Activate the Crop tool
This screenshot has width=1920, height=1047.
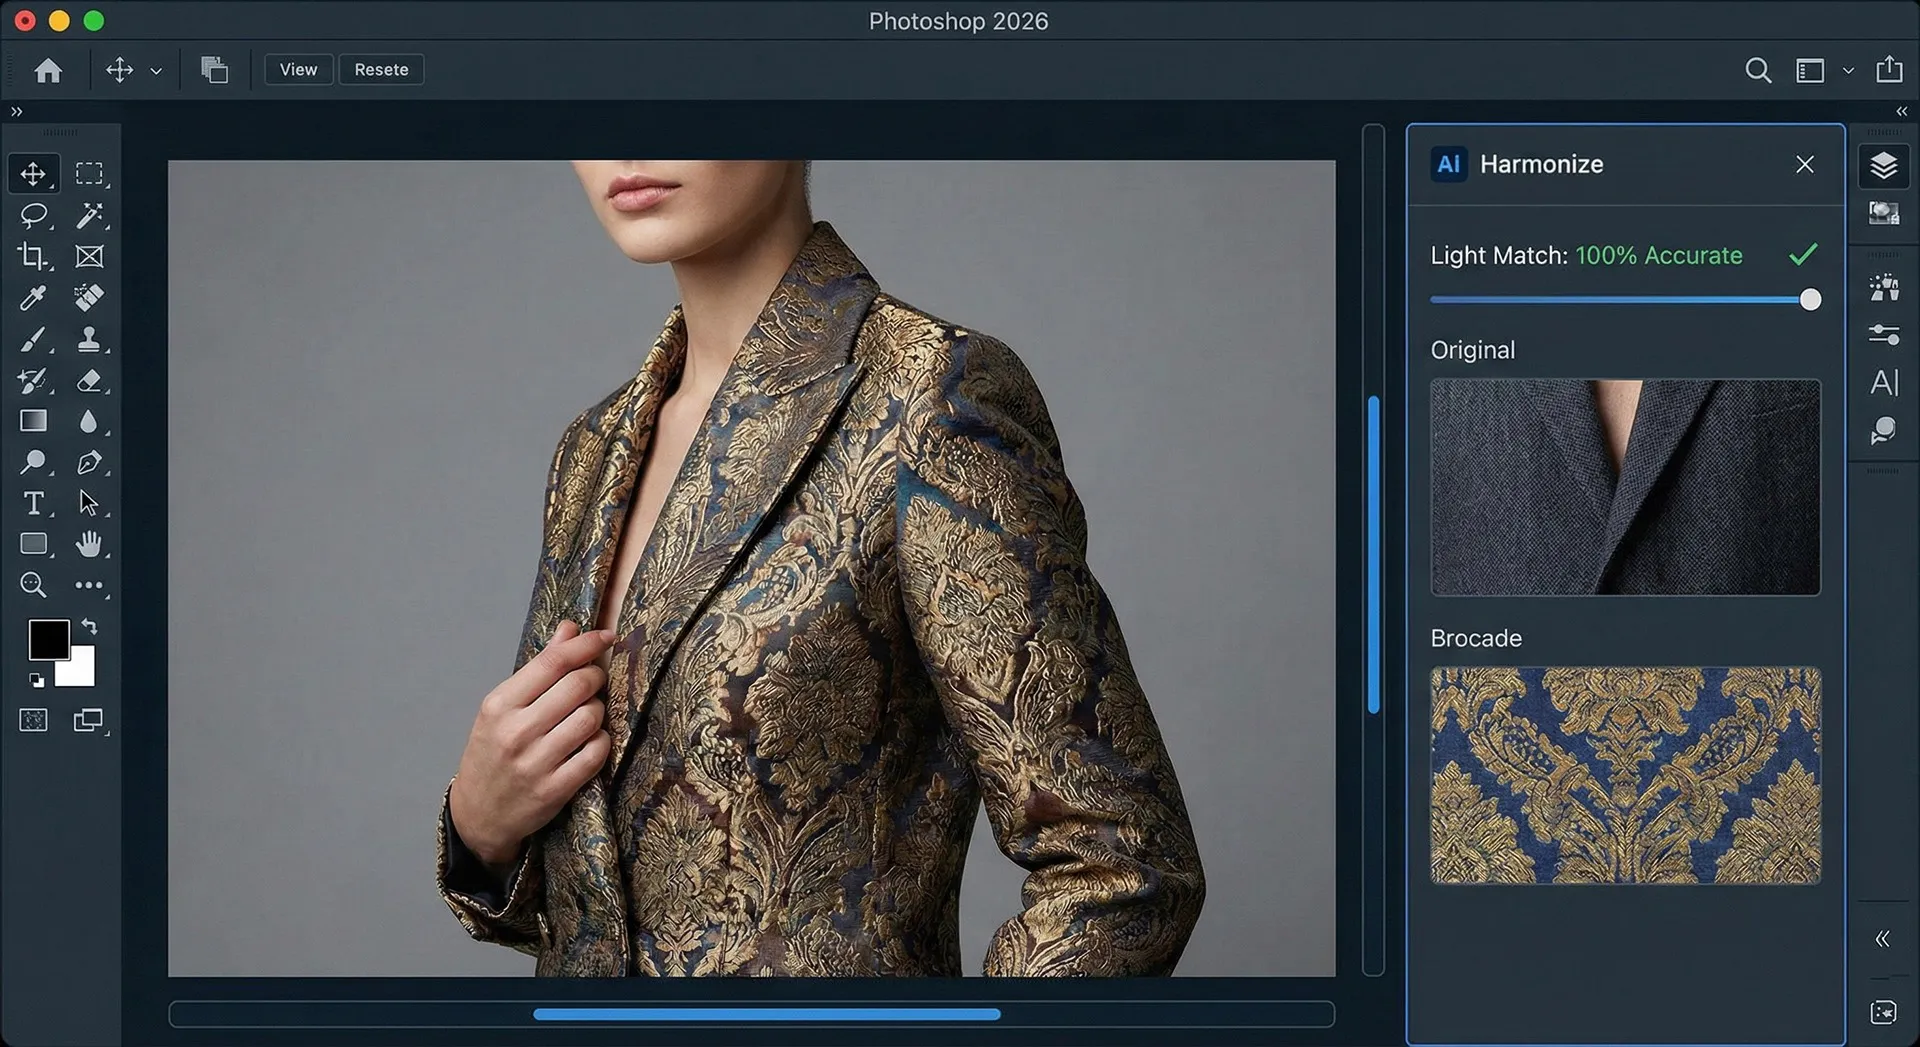click(33, 257)
